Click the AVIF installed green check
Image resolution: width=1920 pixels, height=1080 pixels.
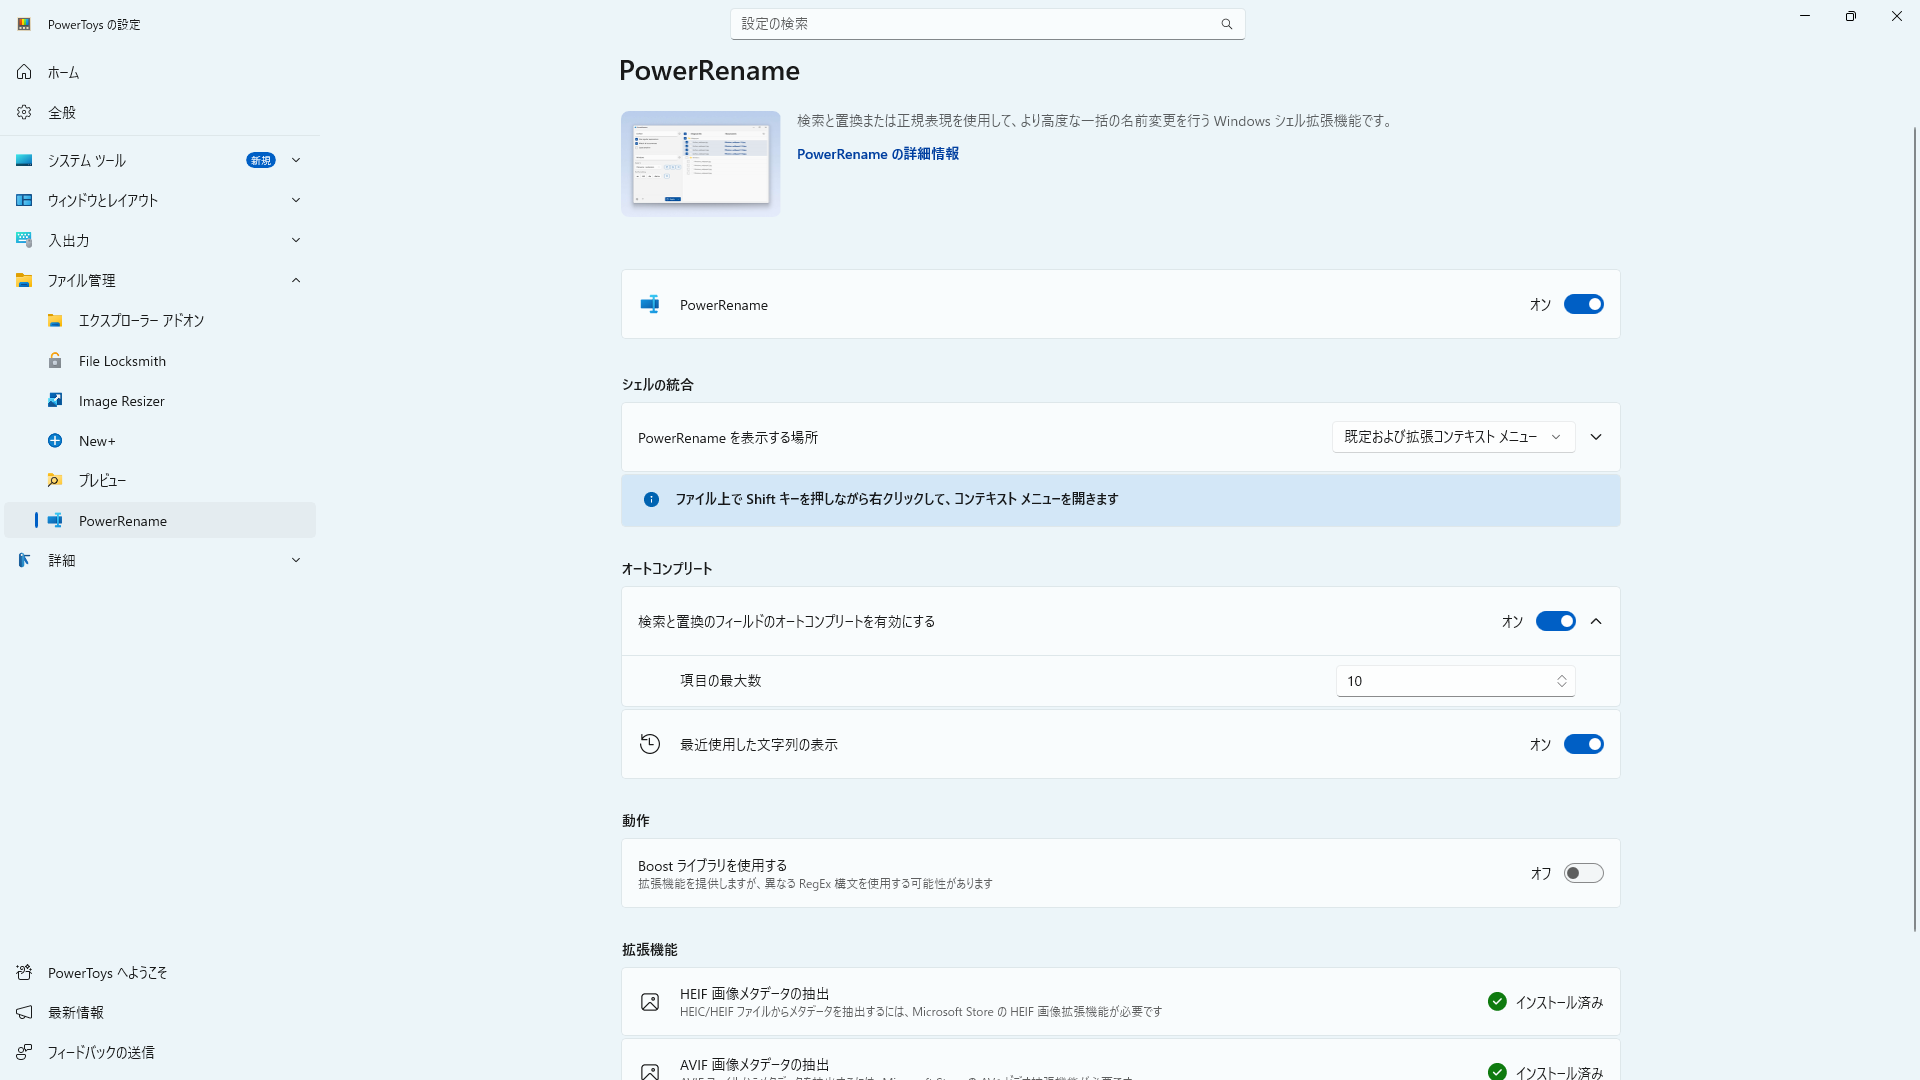point(1497,1071)
